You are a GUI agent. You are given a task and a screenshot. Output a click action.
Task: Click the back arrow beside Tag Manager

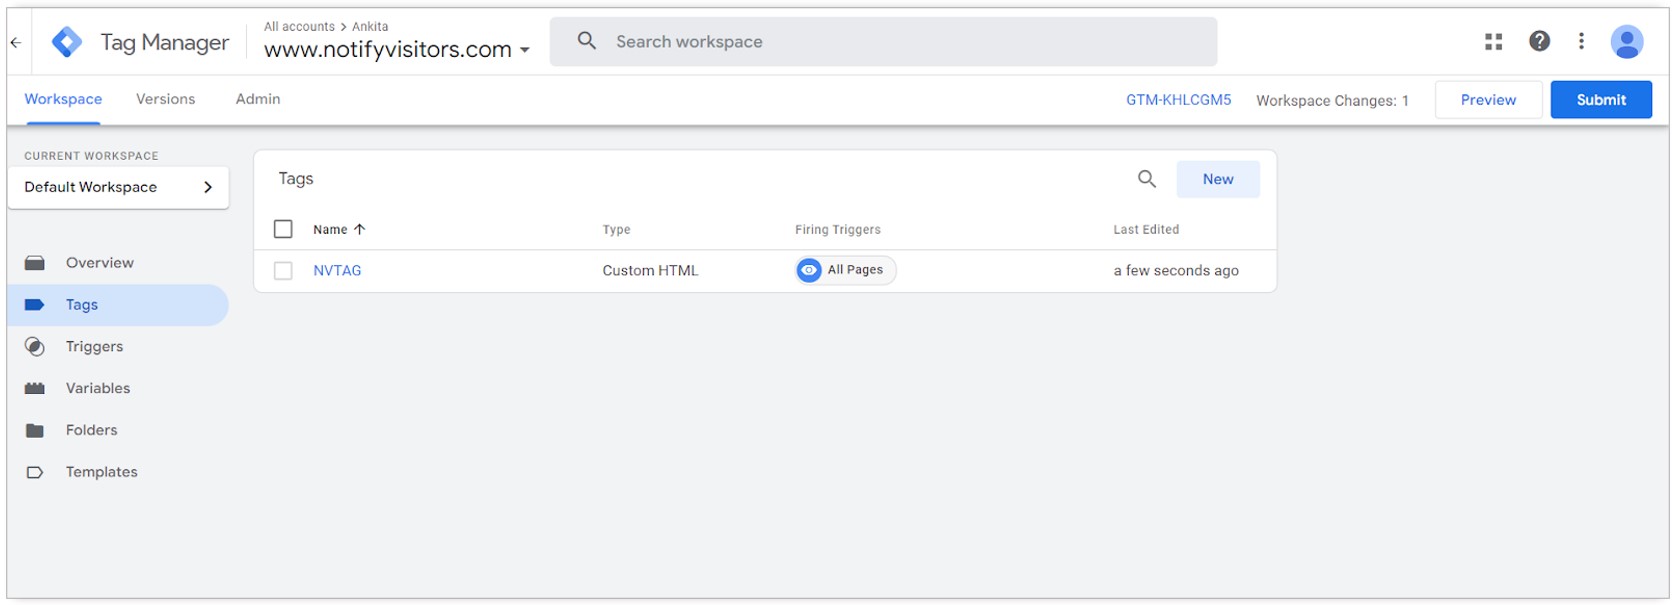tap(16, 42)
